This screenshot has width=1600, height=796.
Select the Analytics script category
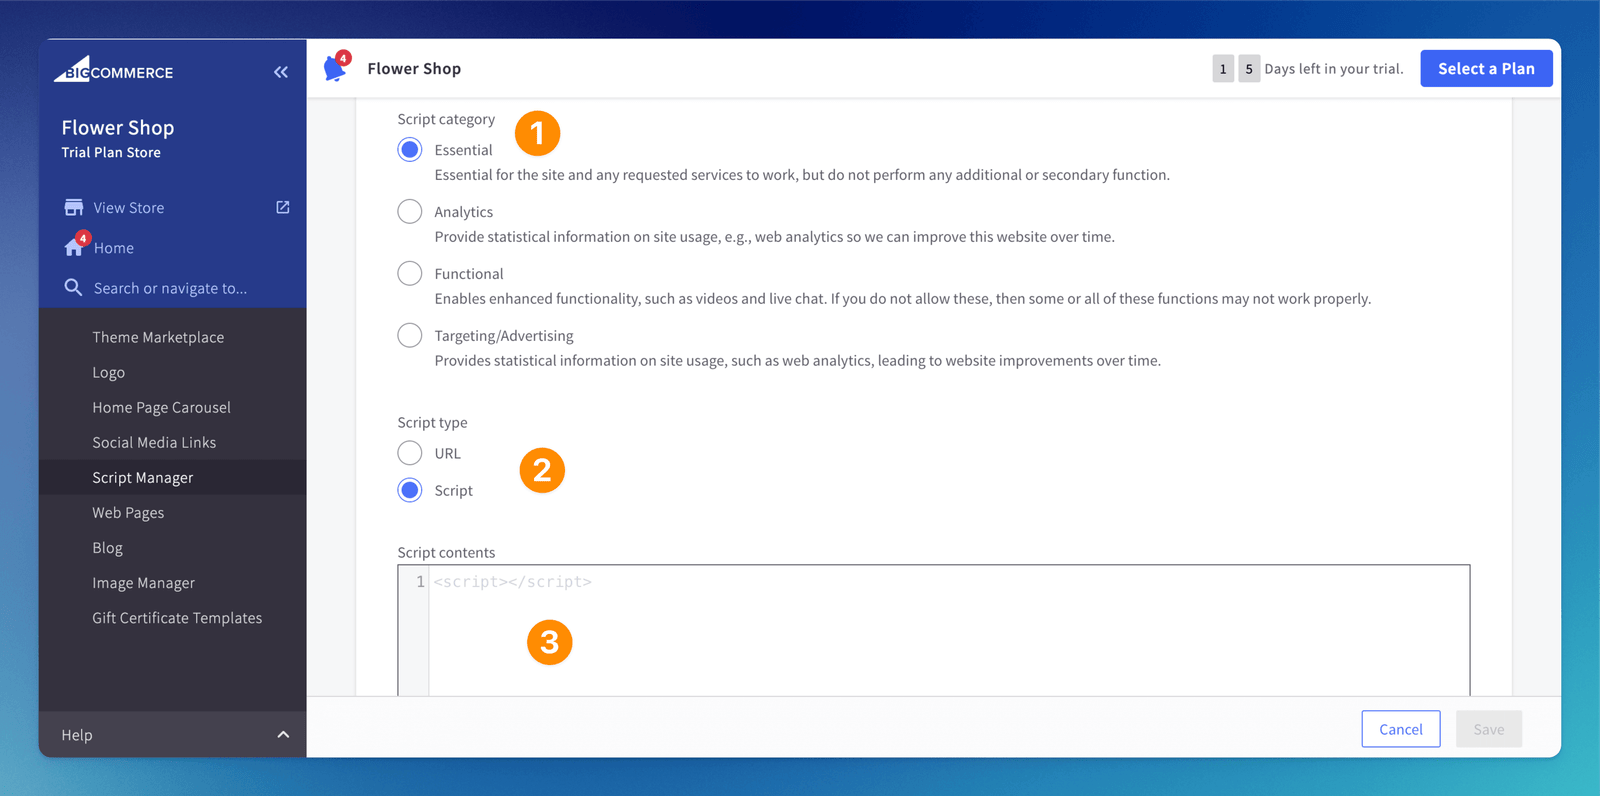point(410,211)
